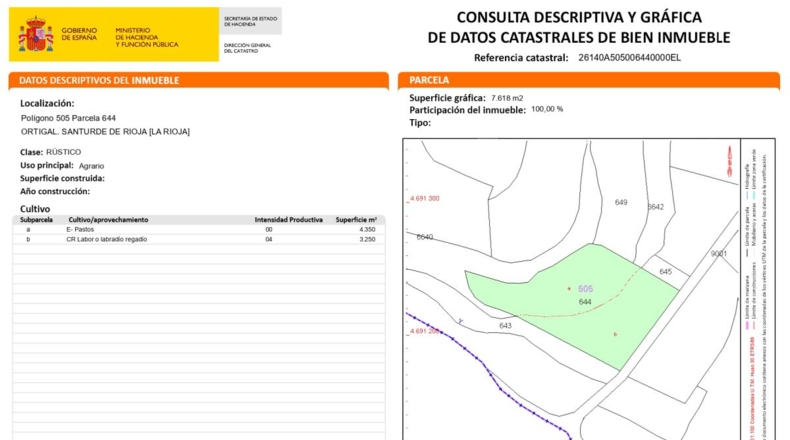
Task: Click the red subparcel 'b' marker on the map
Action: (x=615, y=334)
